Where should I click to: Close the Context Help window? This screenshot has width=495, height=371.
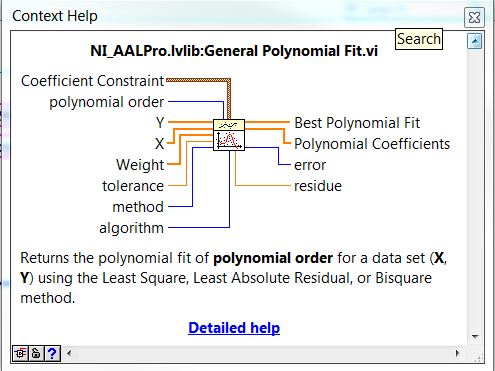pyautogui.click(x=474, y=17)
